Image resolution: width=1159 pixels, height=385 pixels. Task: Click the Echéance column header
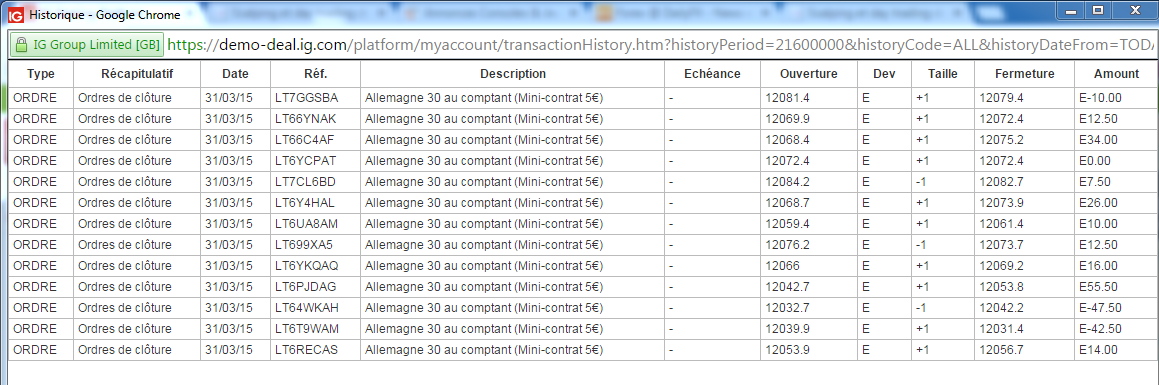(712, 74)
